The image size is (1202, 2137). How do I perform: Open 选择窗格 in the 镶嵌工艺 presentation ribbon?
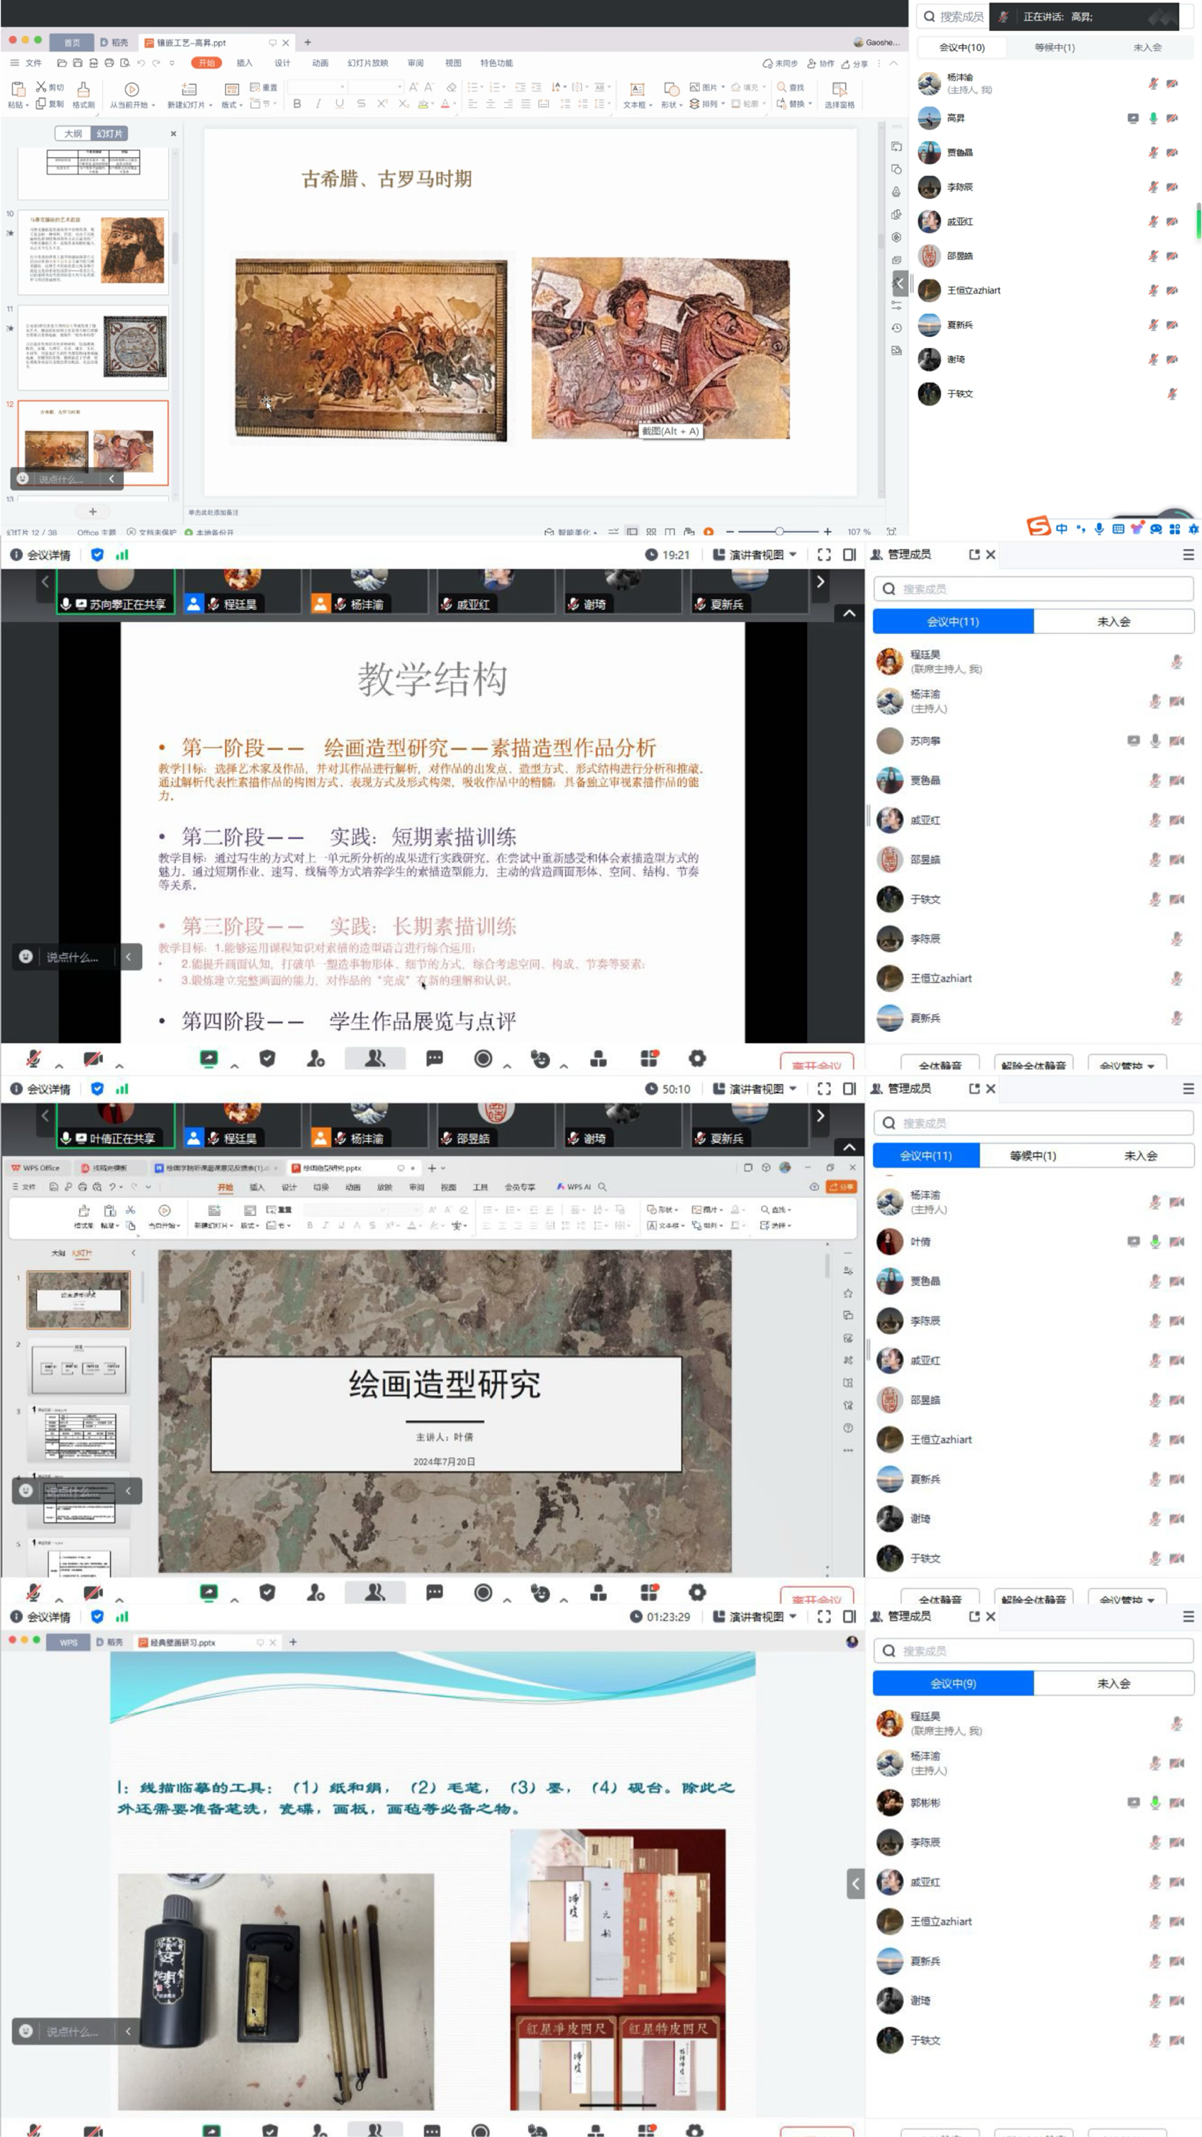pos(839,94)
